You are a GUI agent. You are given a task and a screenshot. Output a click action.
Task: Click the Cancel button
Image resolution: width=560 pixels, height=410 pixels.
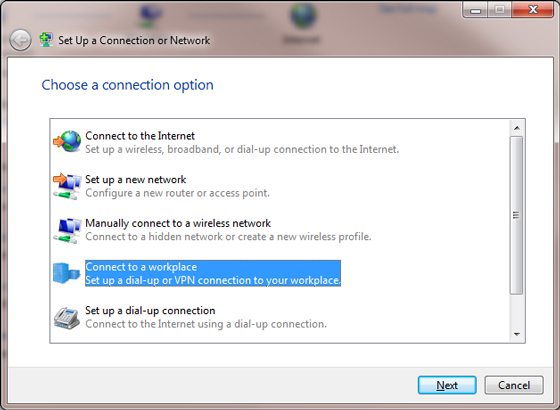(x=514, y=385)
